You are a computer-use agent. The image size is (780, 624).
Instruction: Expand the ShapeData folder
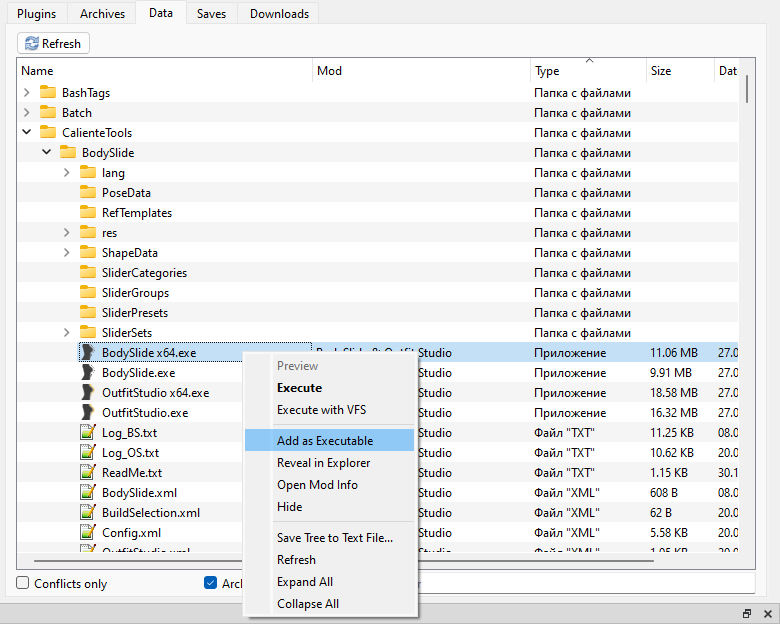[x=67, y=252]
